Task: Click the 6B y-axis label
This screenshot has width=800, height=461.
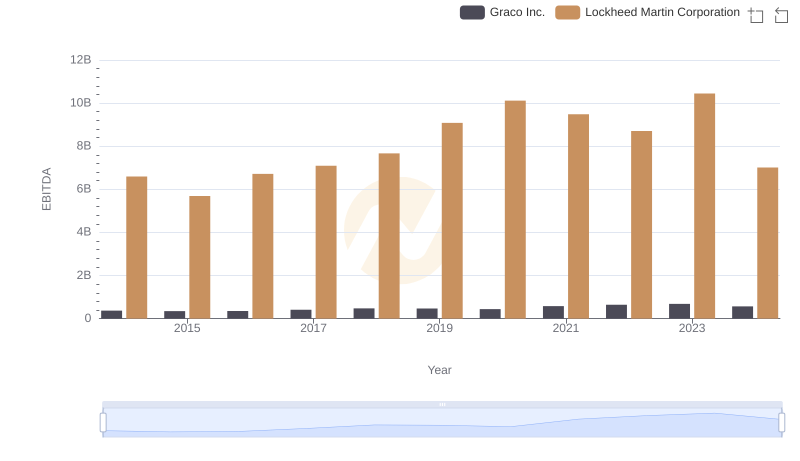Action: [x=84, y=189]
